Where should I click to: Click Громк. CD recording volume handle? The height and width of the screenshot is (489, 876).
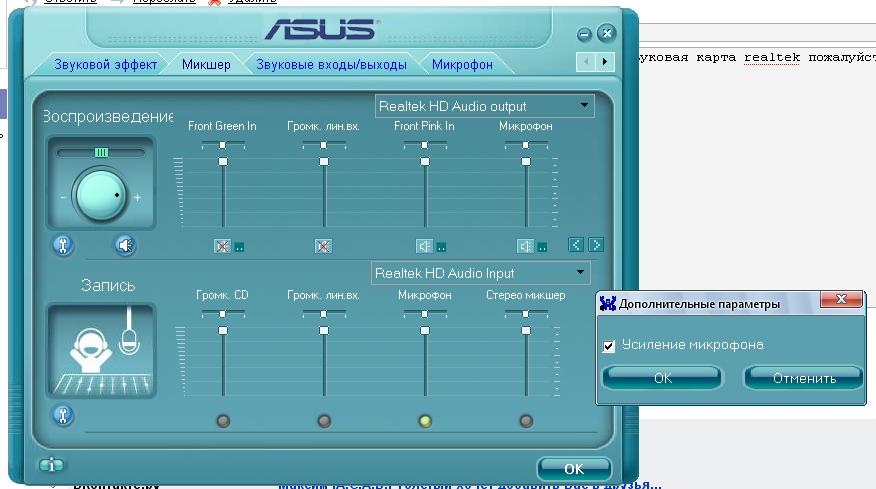(223, 330)
